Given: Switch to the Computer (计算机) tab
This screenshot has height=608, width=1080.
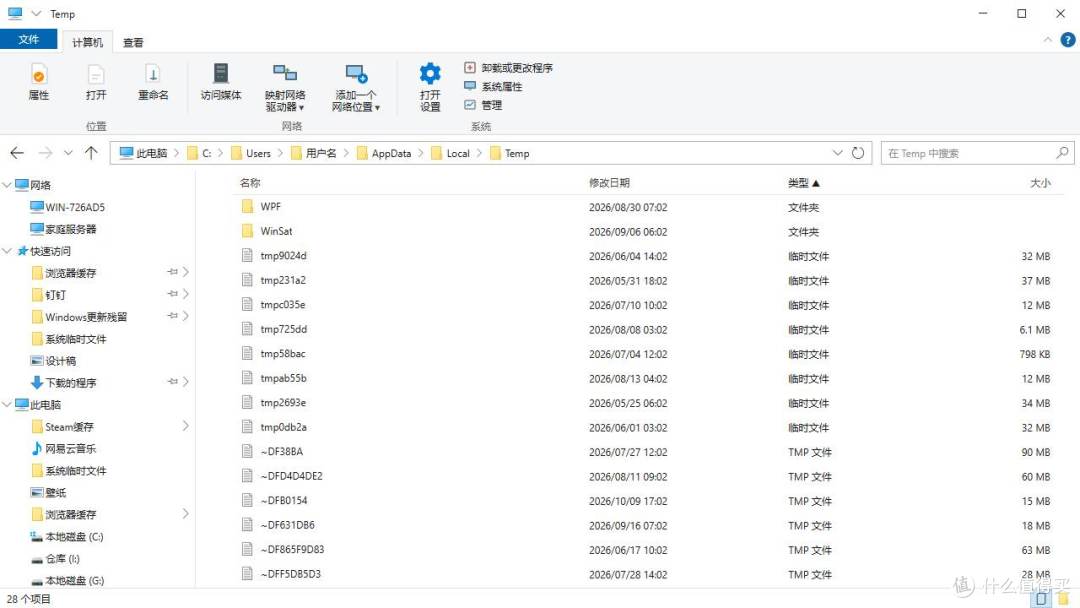Looking at the screenshot, I should (87, 42).
